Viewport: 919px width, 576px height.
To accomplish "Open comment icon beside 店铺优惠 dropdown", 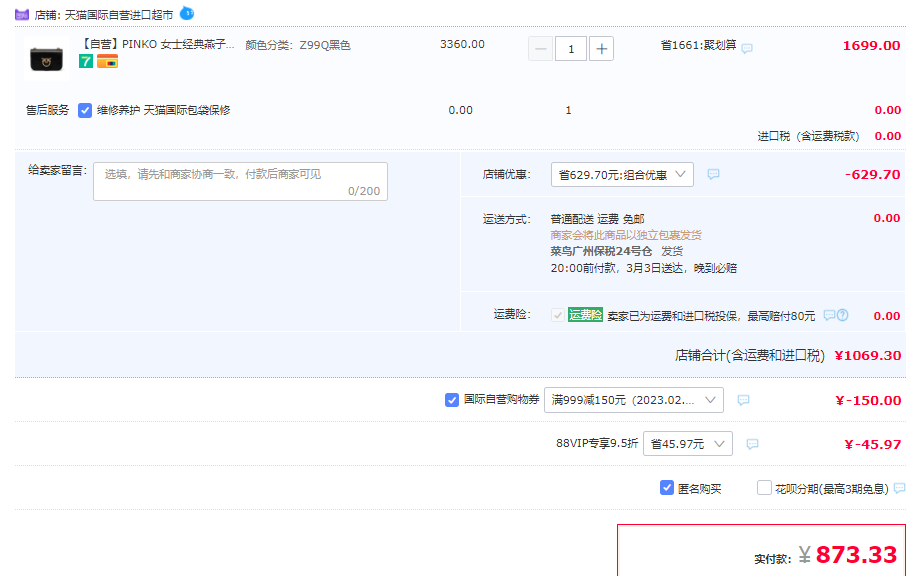I will tap(713, 174).
